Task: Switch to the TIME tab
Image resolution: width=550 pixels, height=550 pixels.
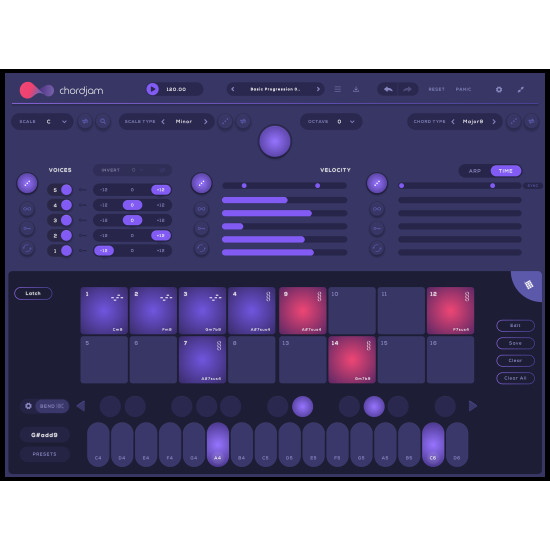Action: click(x=505, y=171)
